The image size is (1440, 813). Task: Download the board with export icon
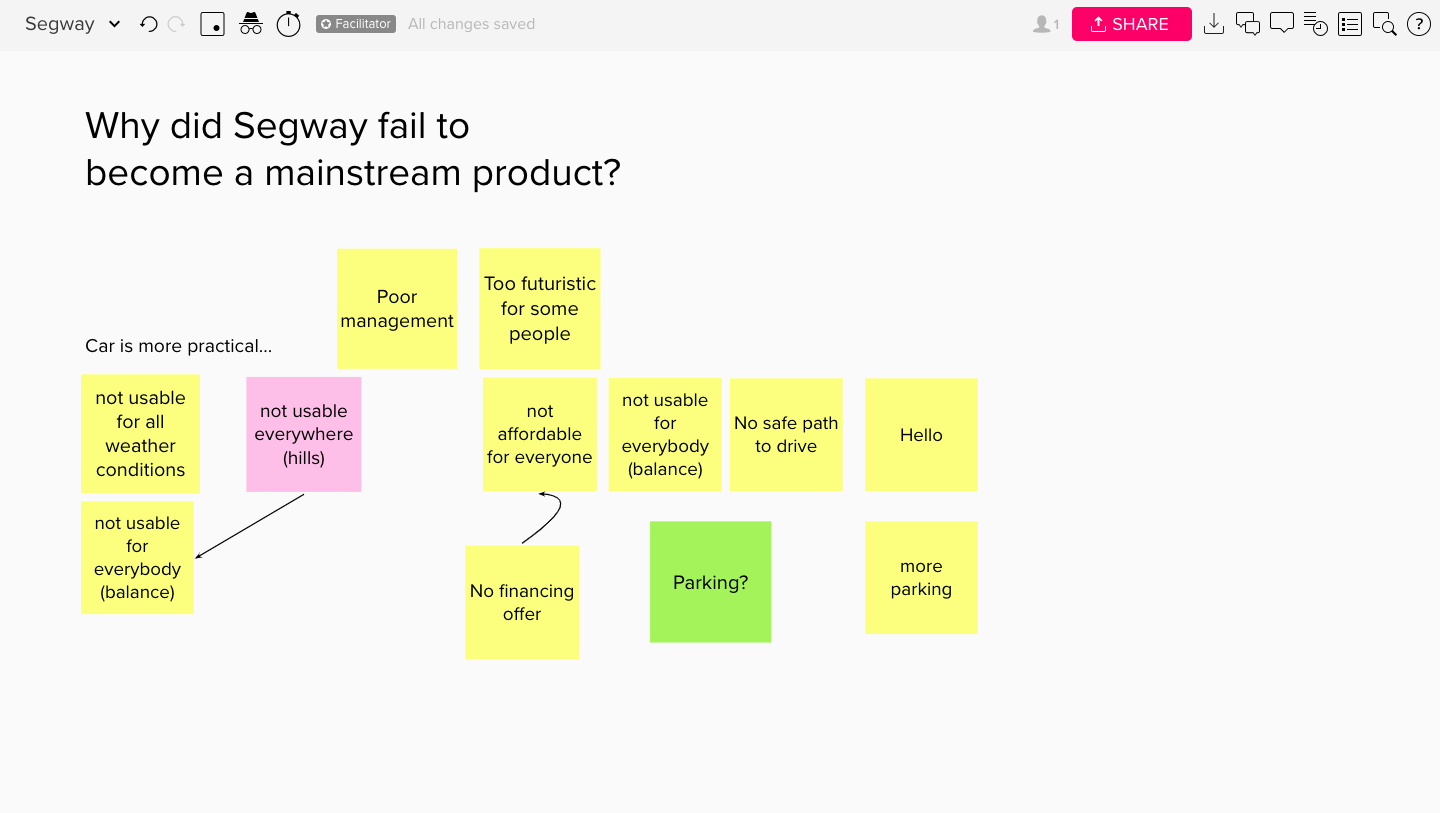pos(1214,24)
